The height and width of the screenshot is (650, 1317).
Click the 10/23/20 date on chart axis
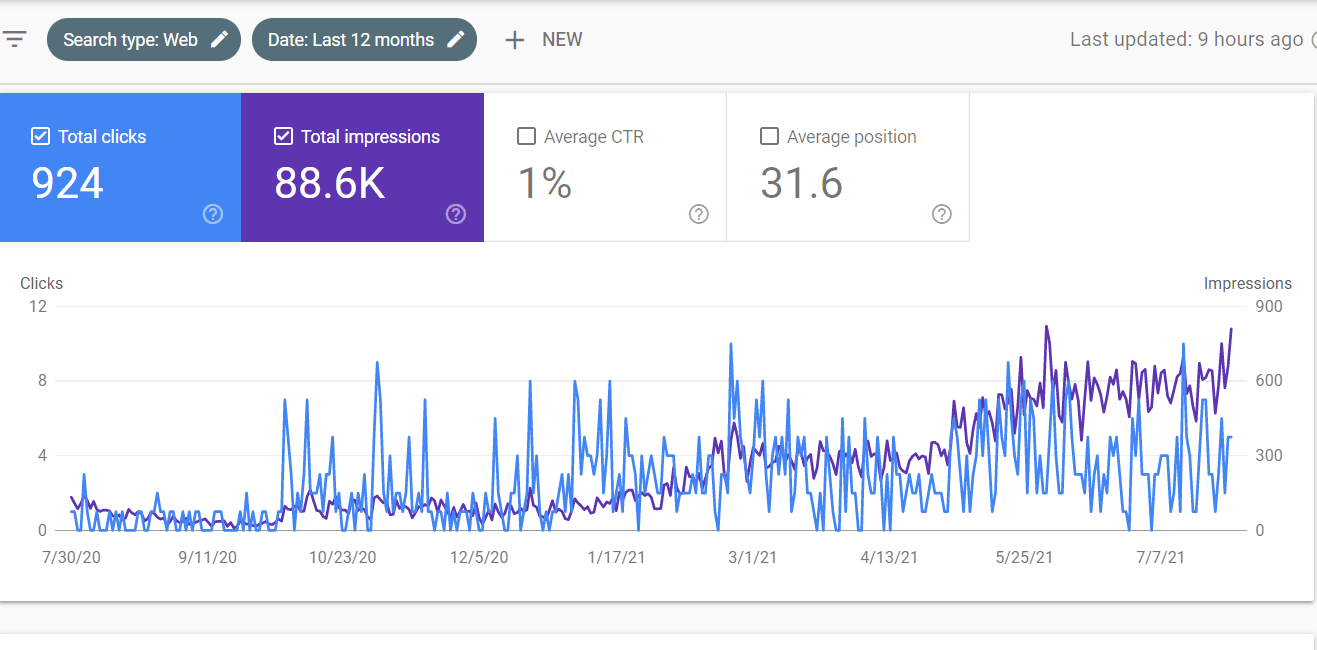click(x=343, y=557)
